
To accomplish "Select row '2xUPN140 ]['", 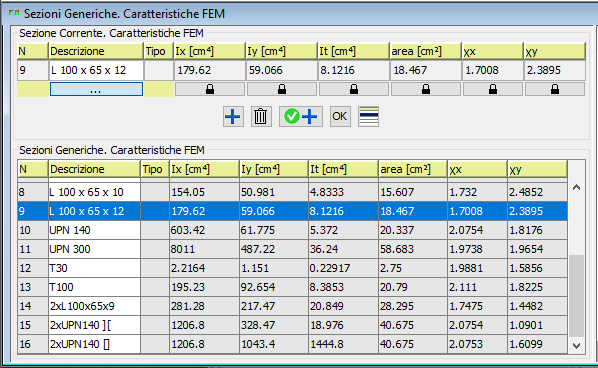I will [292, 325].
